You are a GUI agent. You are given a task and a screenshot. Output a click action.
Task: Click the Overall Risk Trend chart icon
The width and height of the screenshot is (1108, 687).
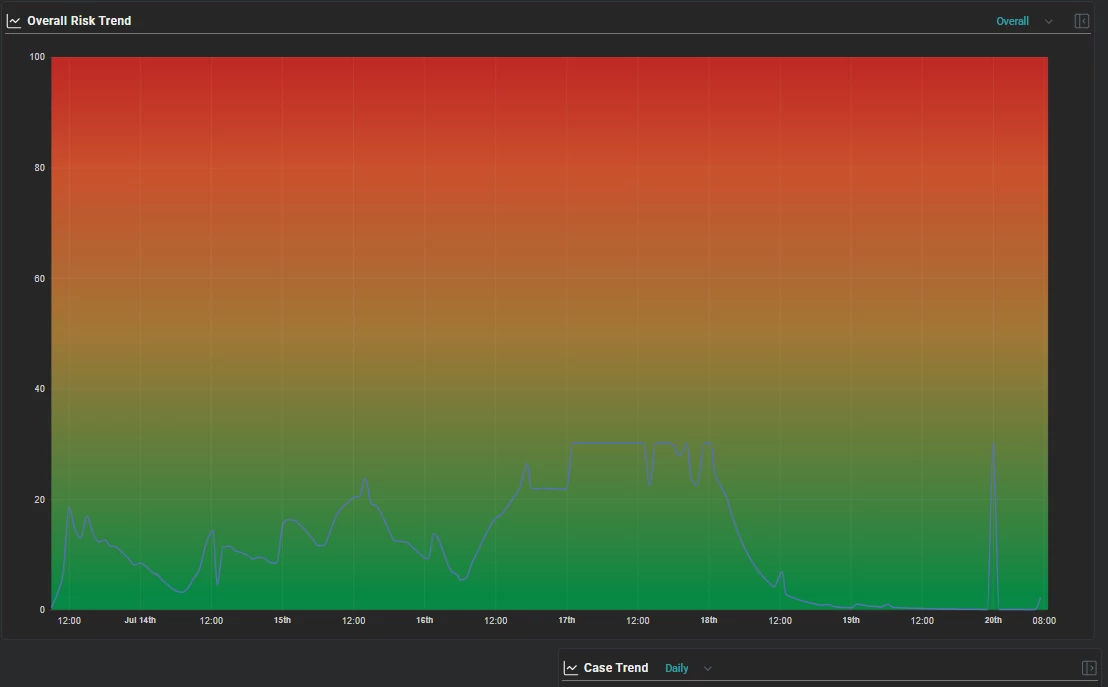(13, 21)
